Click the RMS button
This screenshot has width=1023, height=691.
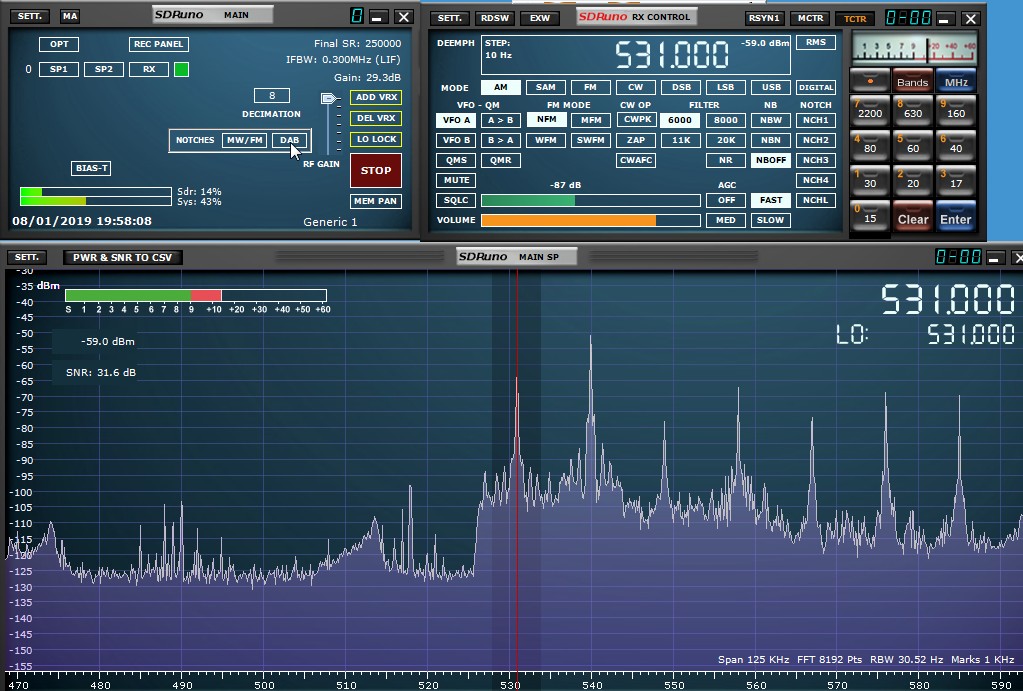816,42
